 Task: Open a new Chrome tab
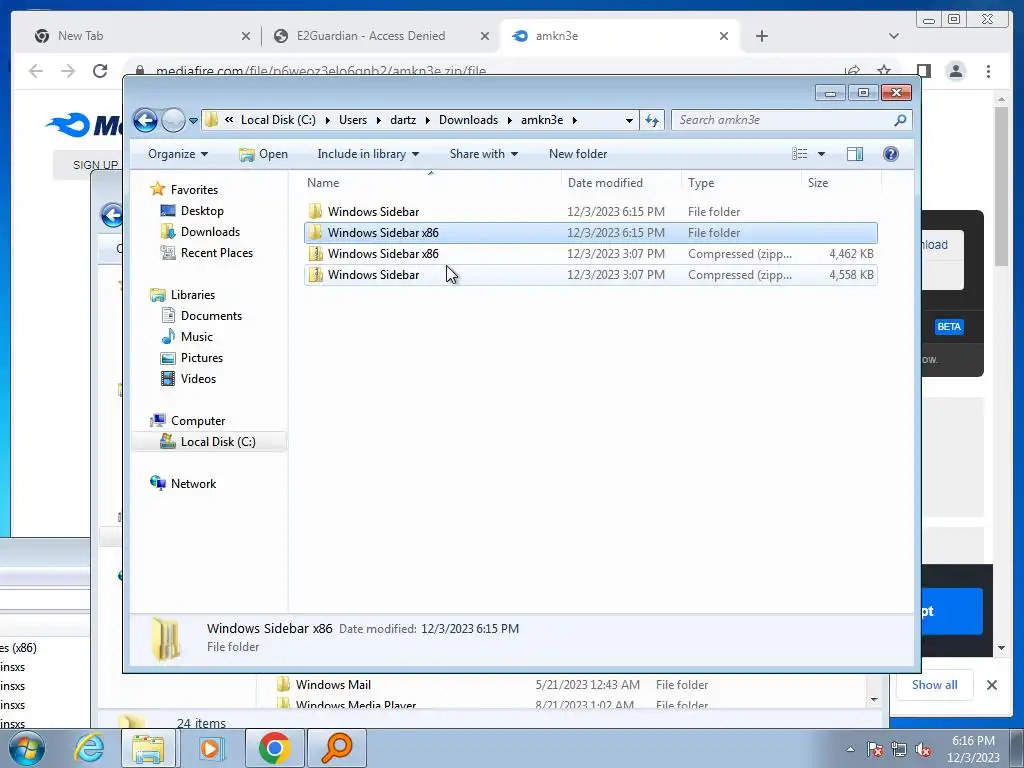click(x=761, y=36)
